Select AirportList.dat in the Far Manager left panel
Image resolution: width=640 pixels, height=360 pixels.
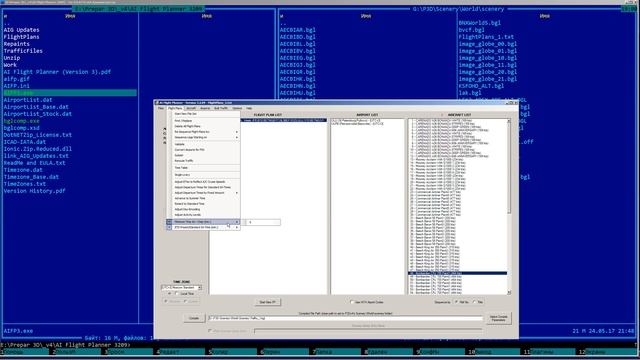click(28, 100)
